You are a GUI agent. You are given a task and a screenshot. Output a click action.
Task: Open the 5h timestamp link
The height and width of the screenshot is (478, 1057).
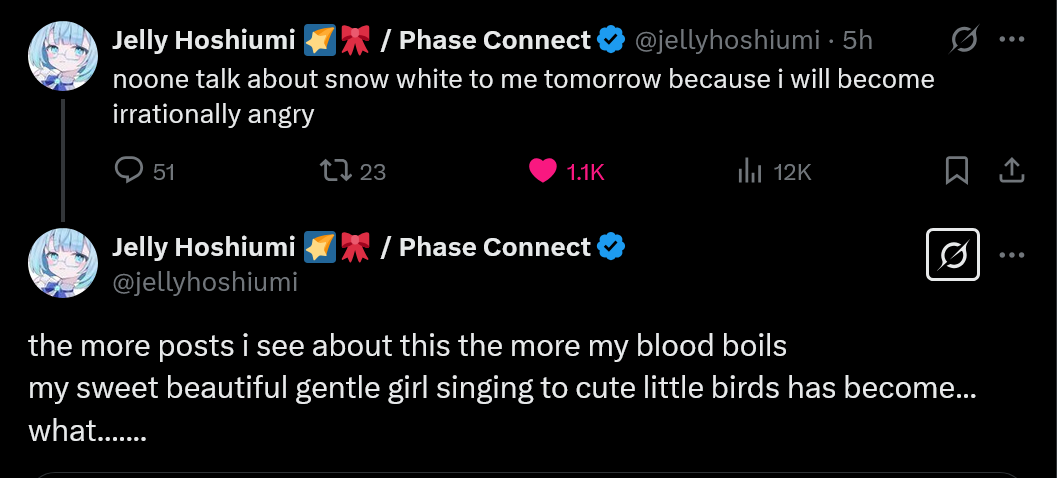pyautogui.click(x=858, y=40)
